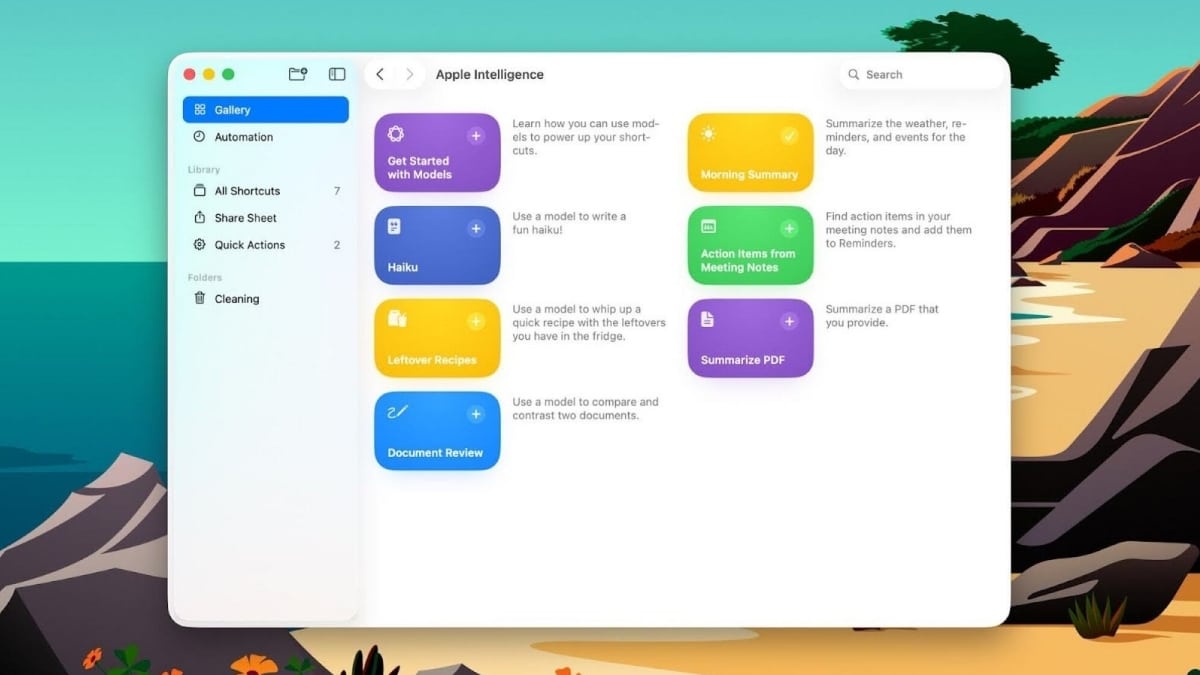Screen dimensions: 1200x675
Task: Click the brain icon on Get Started card
Action: coord(395,133)
